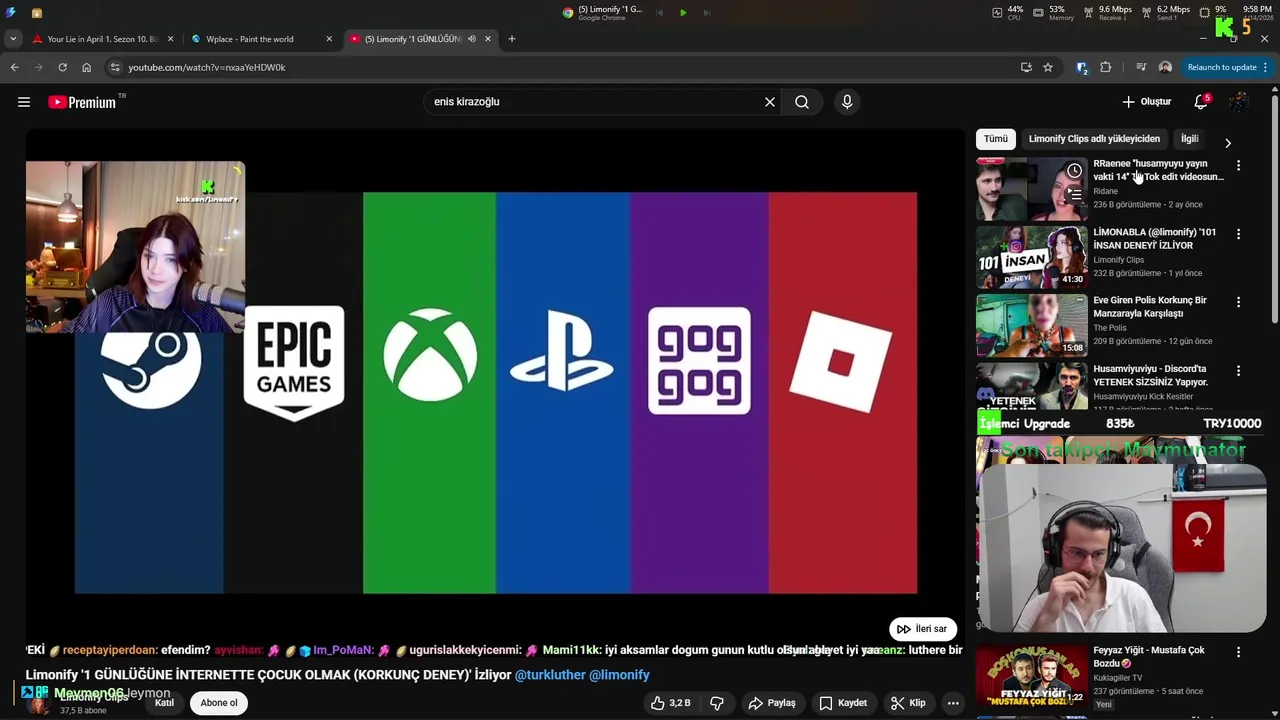Add RRaenee video to Watch Later

coord(1074,171)
